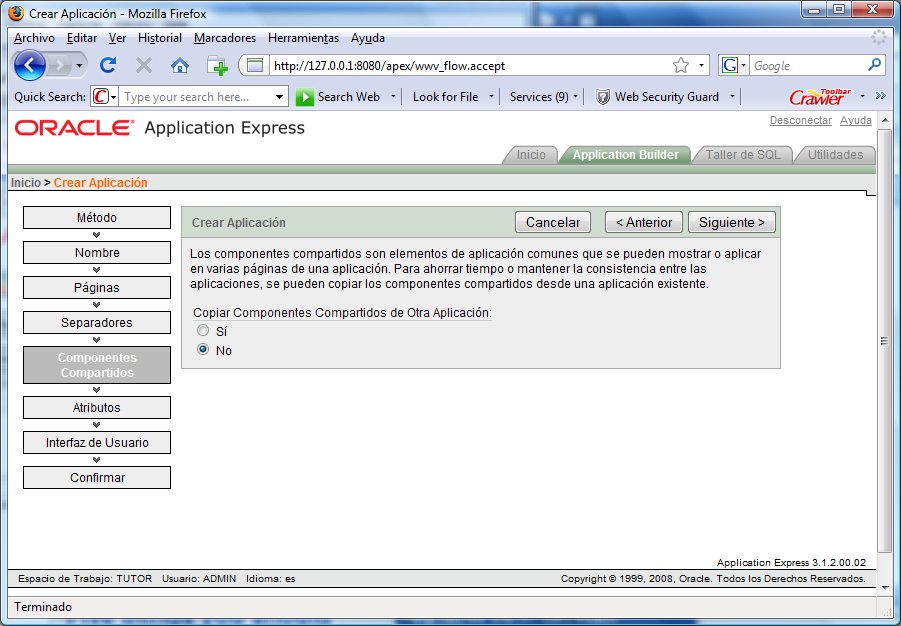Click the stop loading X icon
Viewport: 901px width, 626px height.
[x=144, y=66]
